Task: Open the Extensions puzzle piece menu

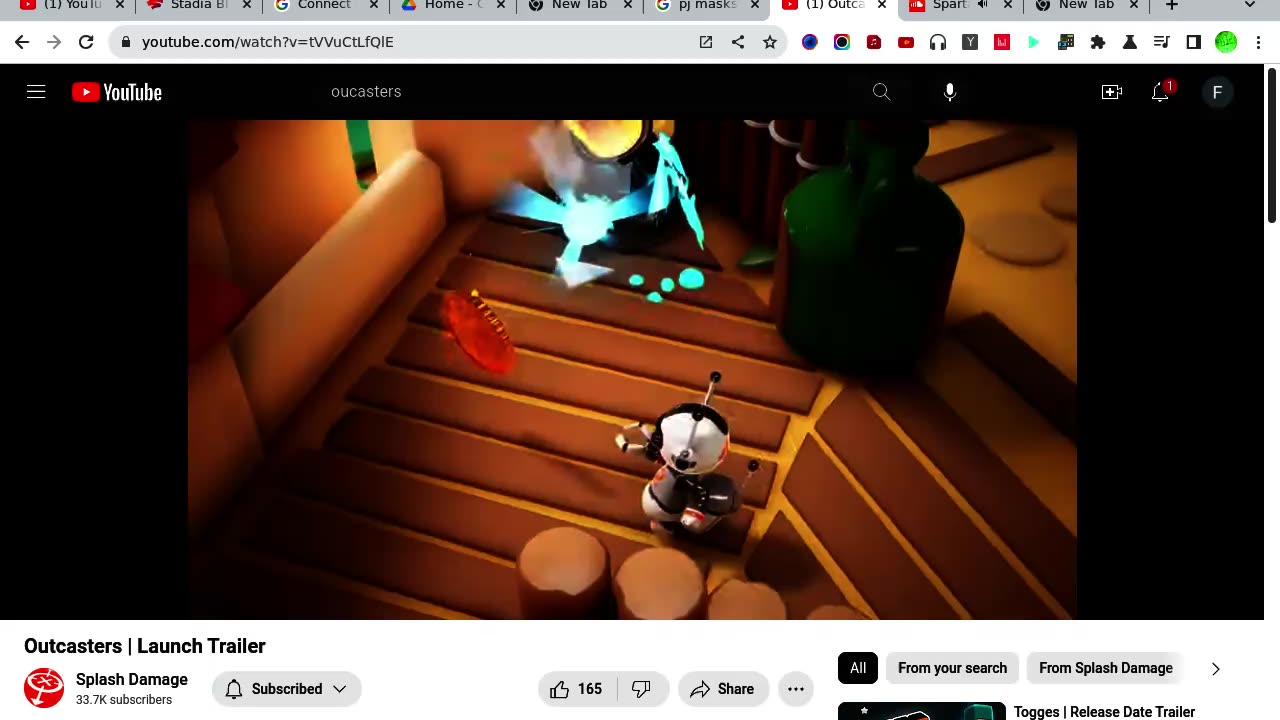Action: pyautogui.click(x=1098, y=42)
